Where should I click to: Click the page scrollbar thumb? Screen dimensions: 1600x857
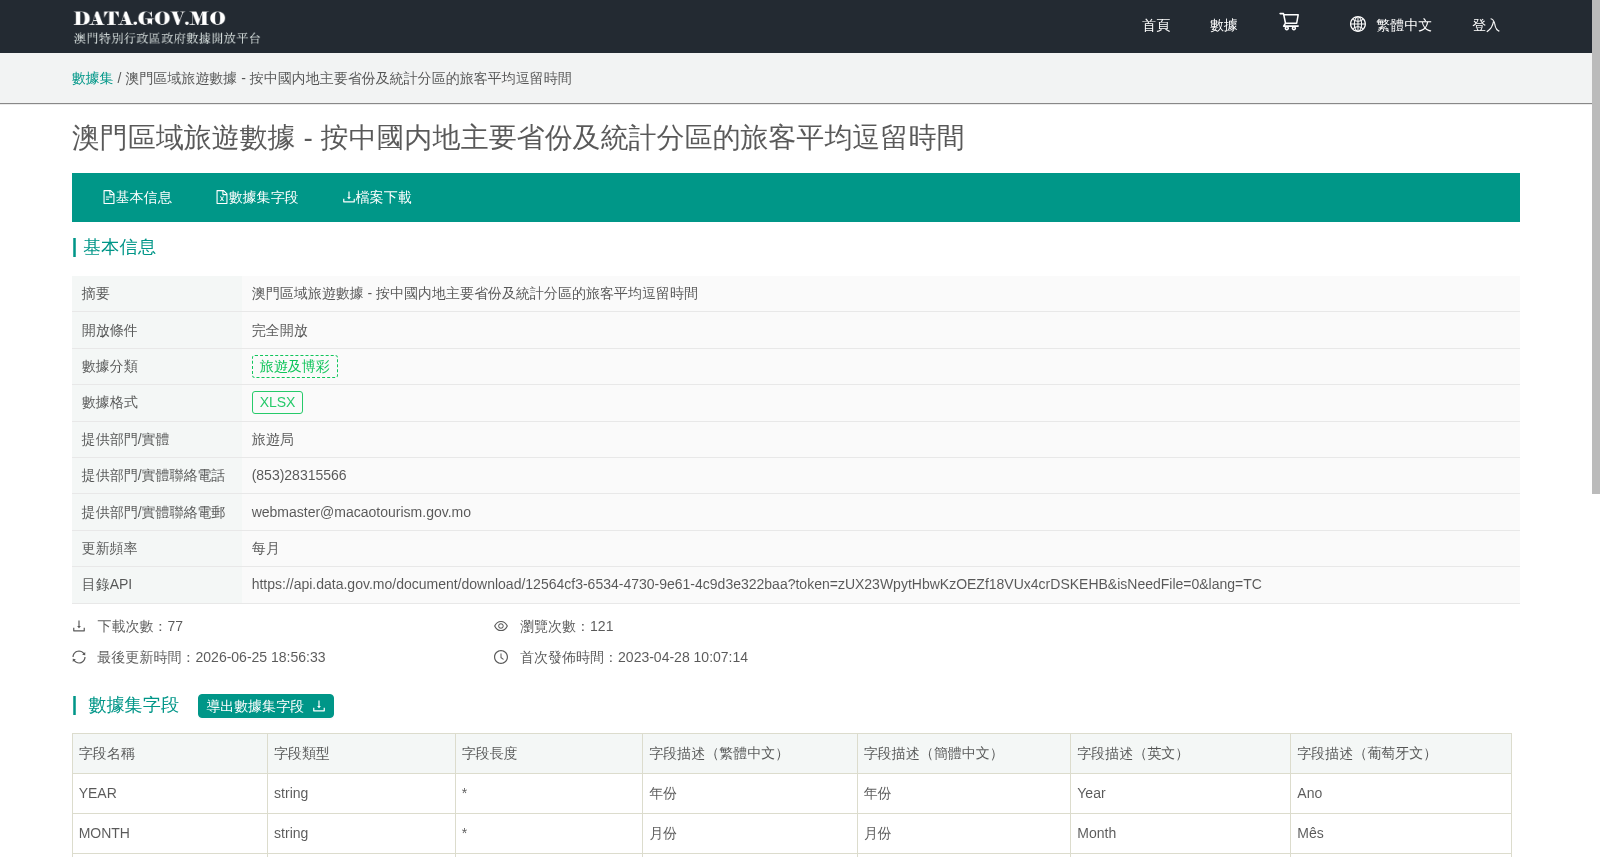1596,247
